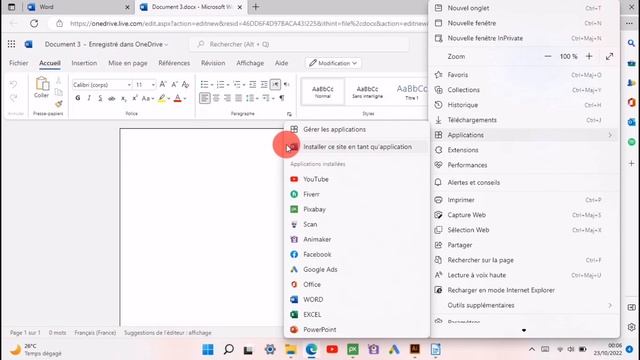The width and height of the screenshot is (640, 360).
Task: Enter full screen via zoom arrows
Action: coord(609,56)
